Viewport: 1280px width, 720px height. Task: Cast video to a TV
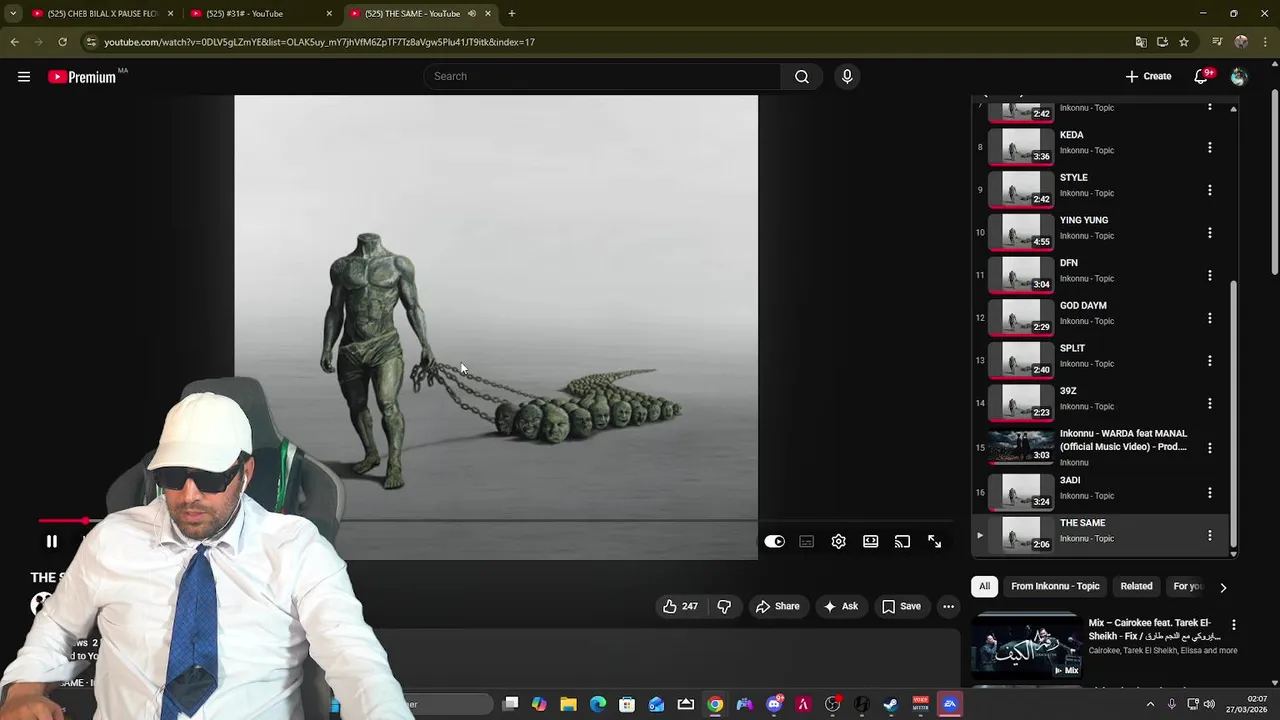tap(903, 541)
